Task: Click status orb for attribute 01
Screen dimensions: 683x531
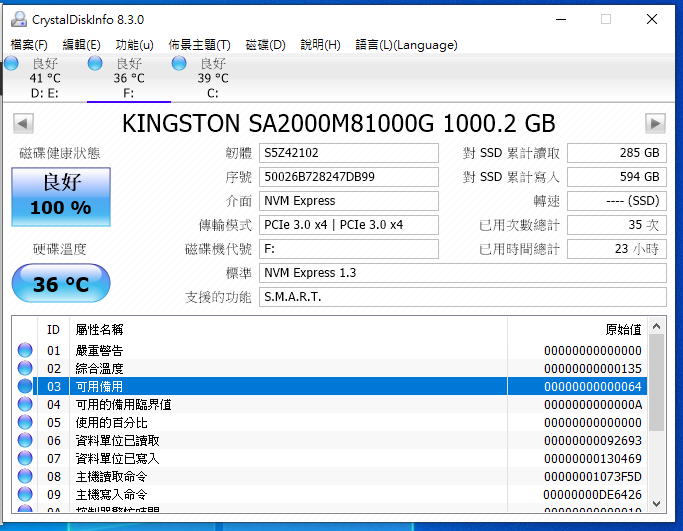Action: [25, 350]
